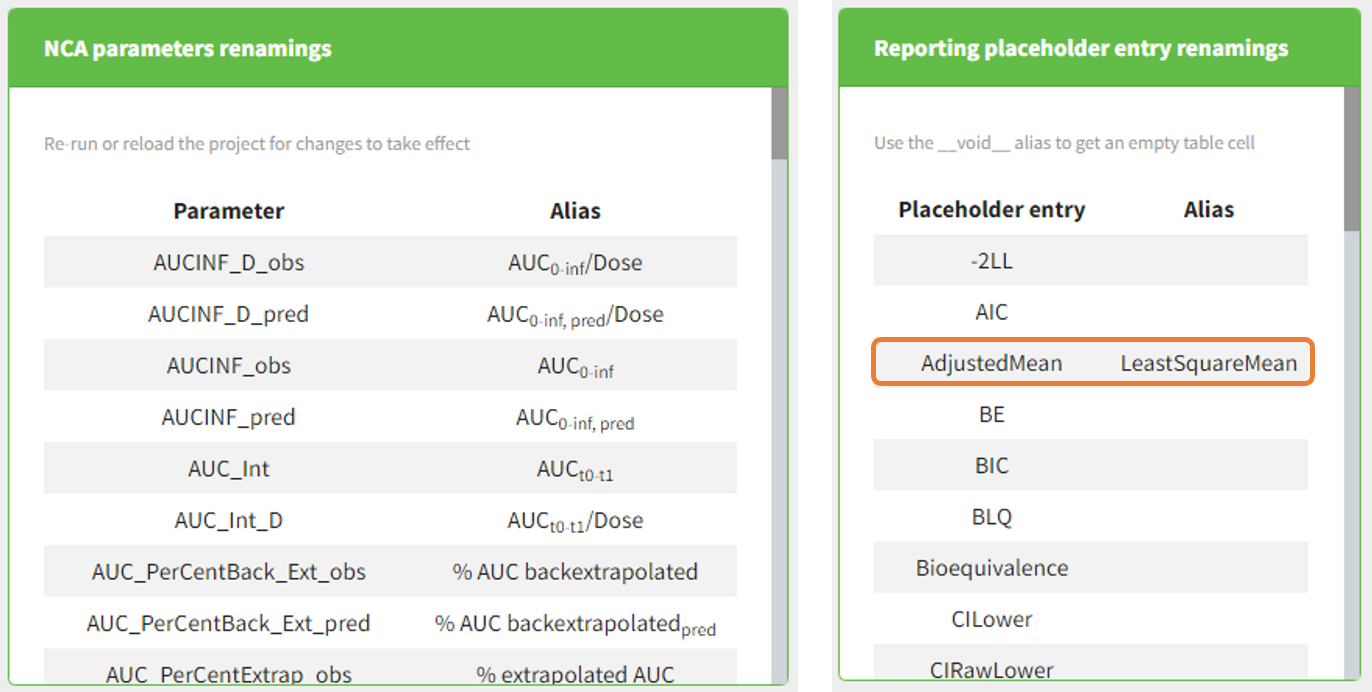
Task: Select the Bioequivalence placeholder entry
Action: pyautogui.click(x=990, y=567)
